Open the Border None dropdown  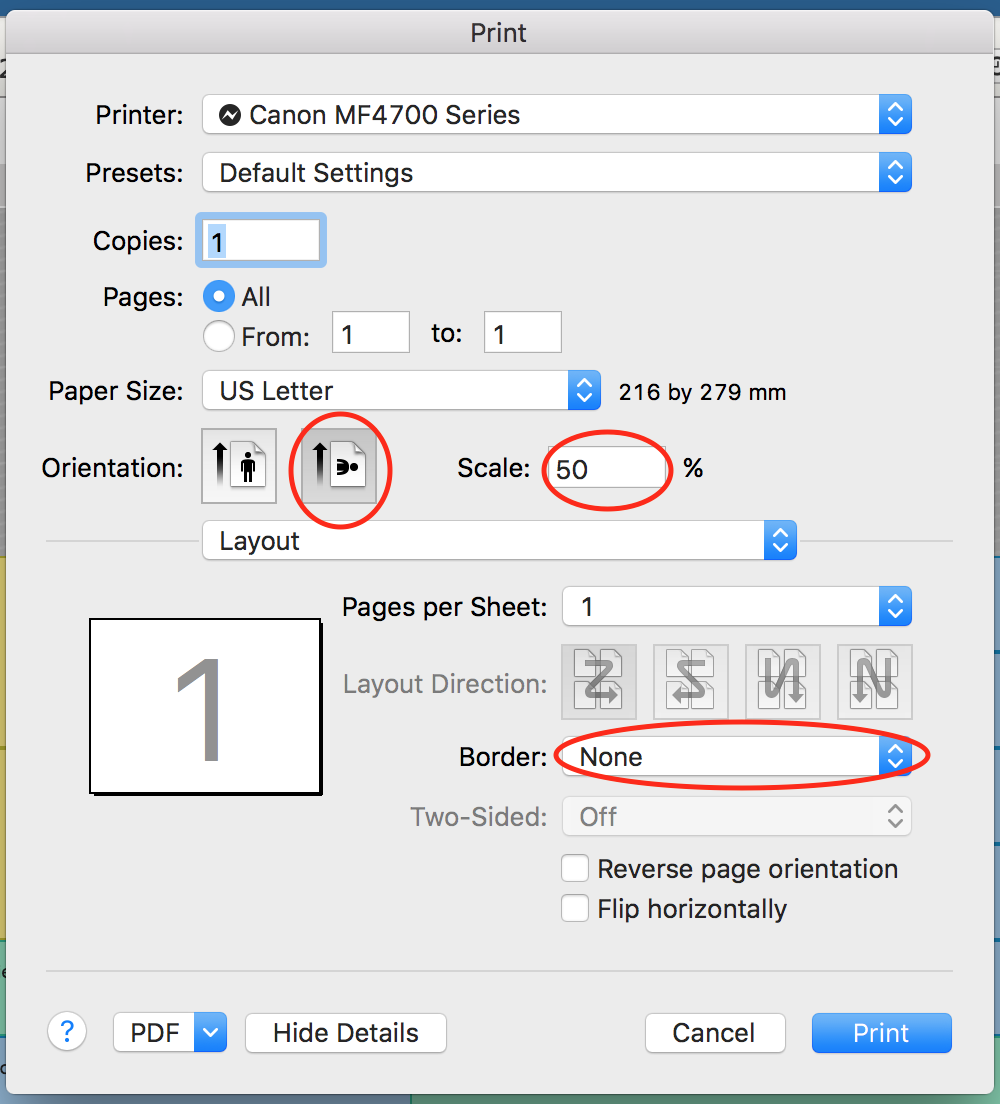[x=737, y=756]
